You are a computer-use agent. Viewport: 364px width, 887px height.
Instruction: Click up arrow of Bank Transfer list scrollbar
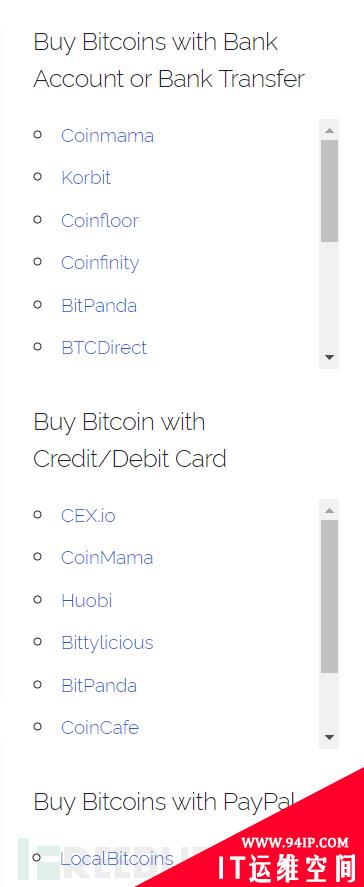tap(329, 131)
